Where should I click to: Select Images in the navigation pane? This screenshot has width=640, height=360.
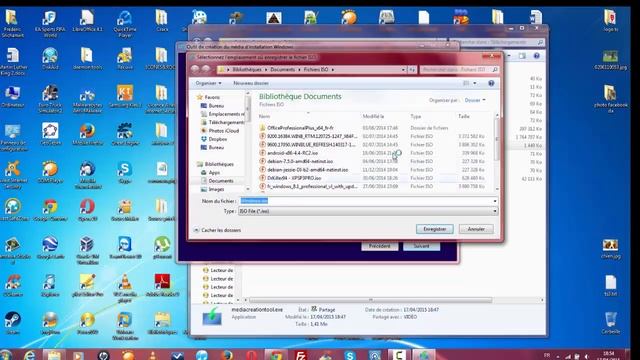[x=212, y=189]
